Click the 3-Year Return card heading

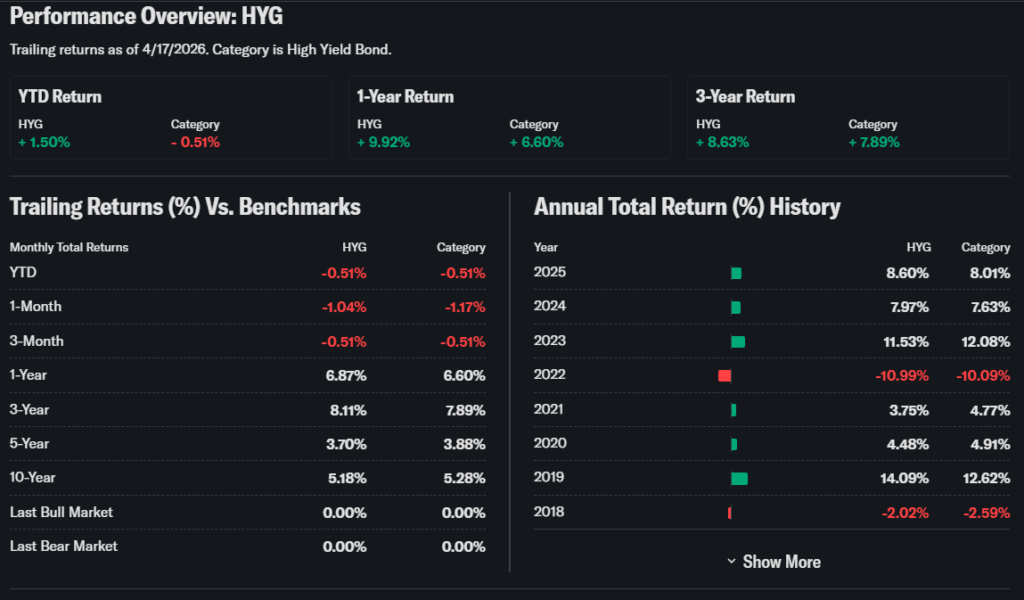(x=745, y=97)
